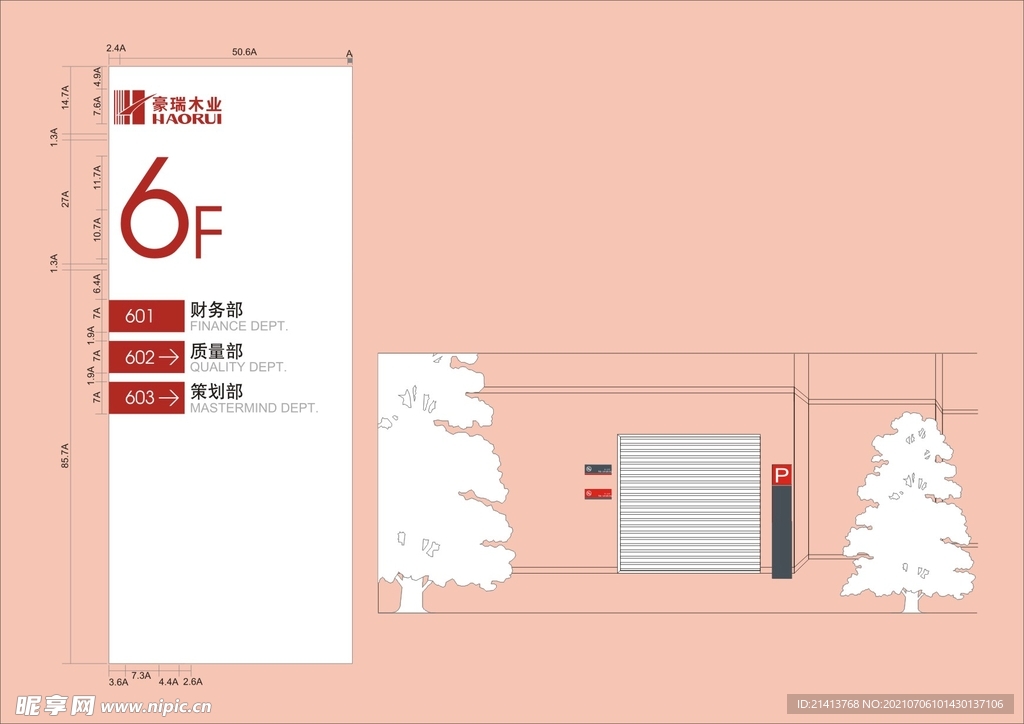The width and height of the screenshot is (1024, 724).
Task: Click the red P parking sign
Action: pyautogui.click(x=782, y=475)
